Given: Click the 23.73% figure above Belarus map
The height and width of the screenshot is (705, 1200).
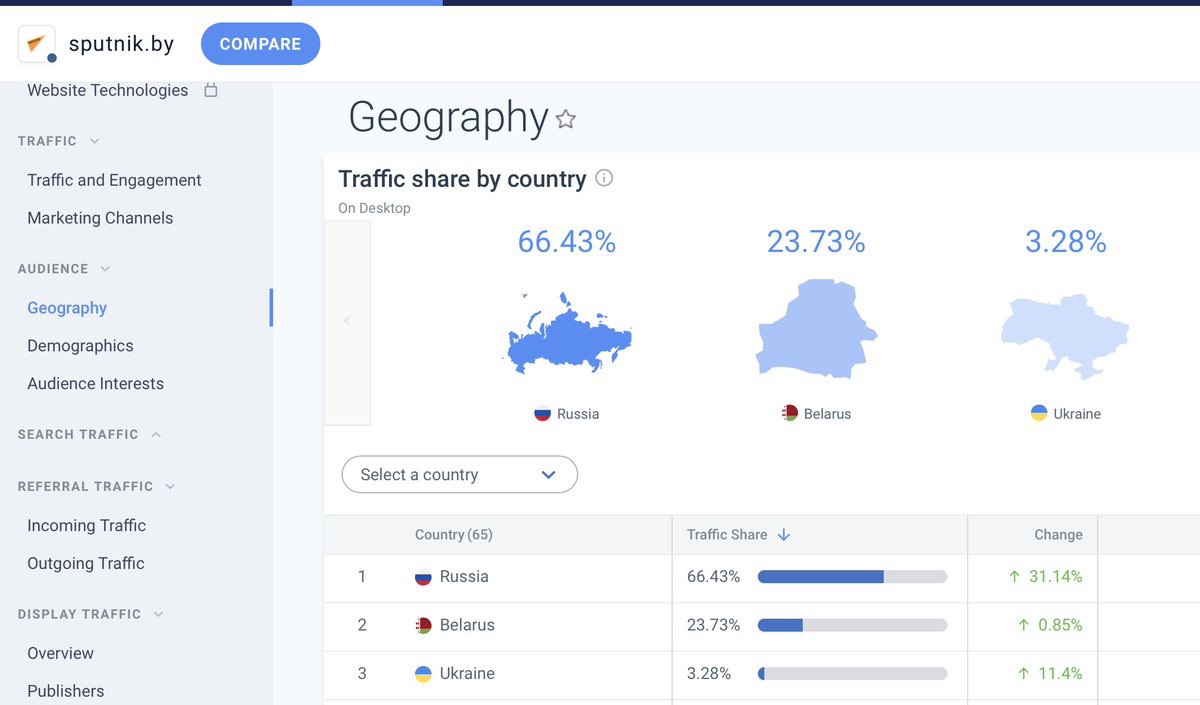Looking at the screenshot, I should (x=816, y=242).
